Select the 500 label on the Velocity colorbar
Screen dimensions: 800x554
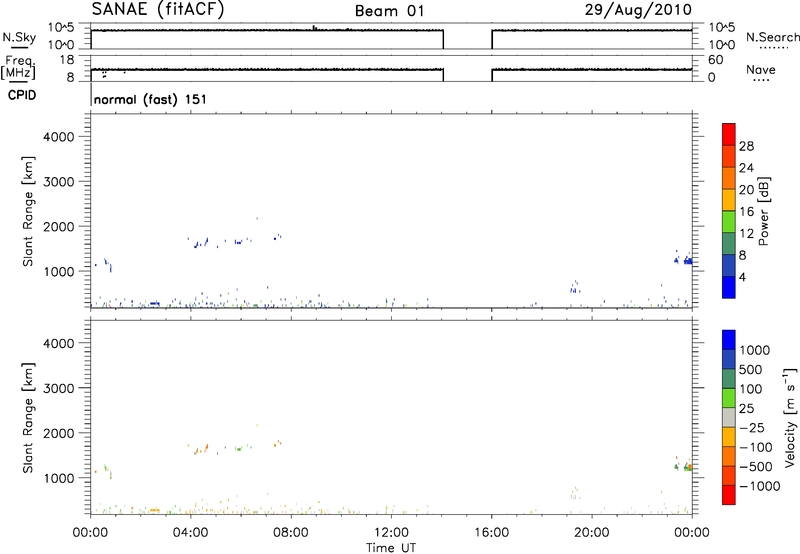(751, 370)
